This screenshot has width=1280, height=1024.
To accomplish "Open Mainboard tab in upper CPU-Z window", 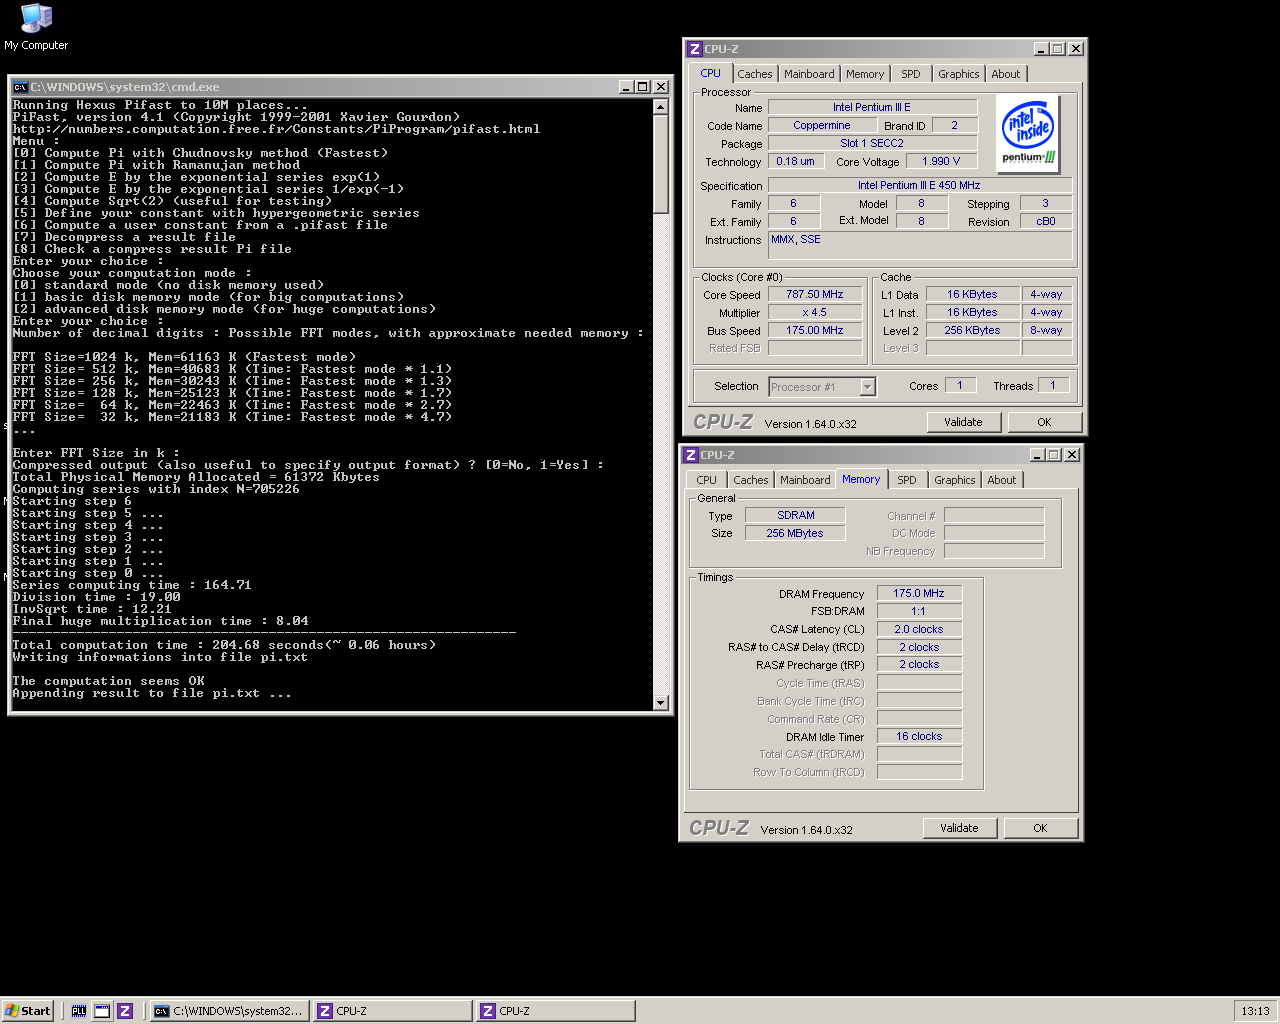I will coord(809,74).
